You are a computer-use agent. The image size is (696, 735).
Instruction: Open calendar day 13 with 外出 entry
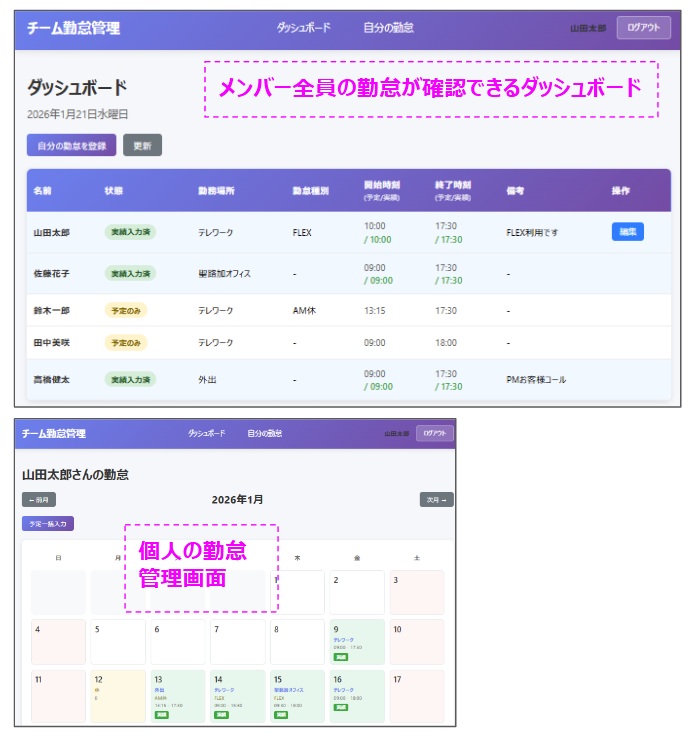click(x=177, y=697)
